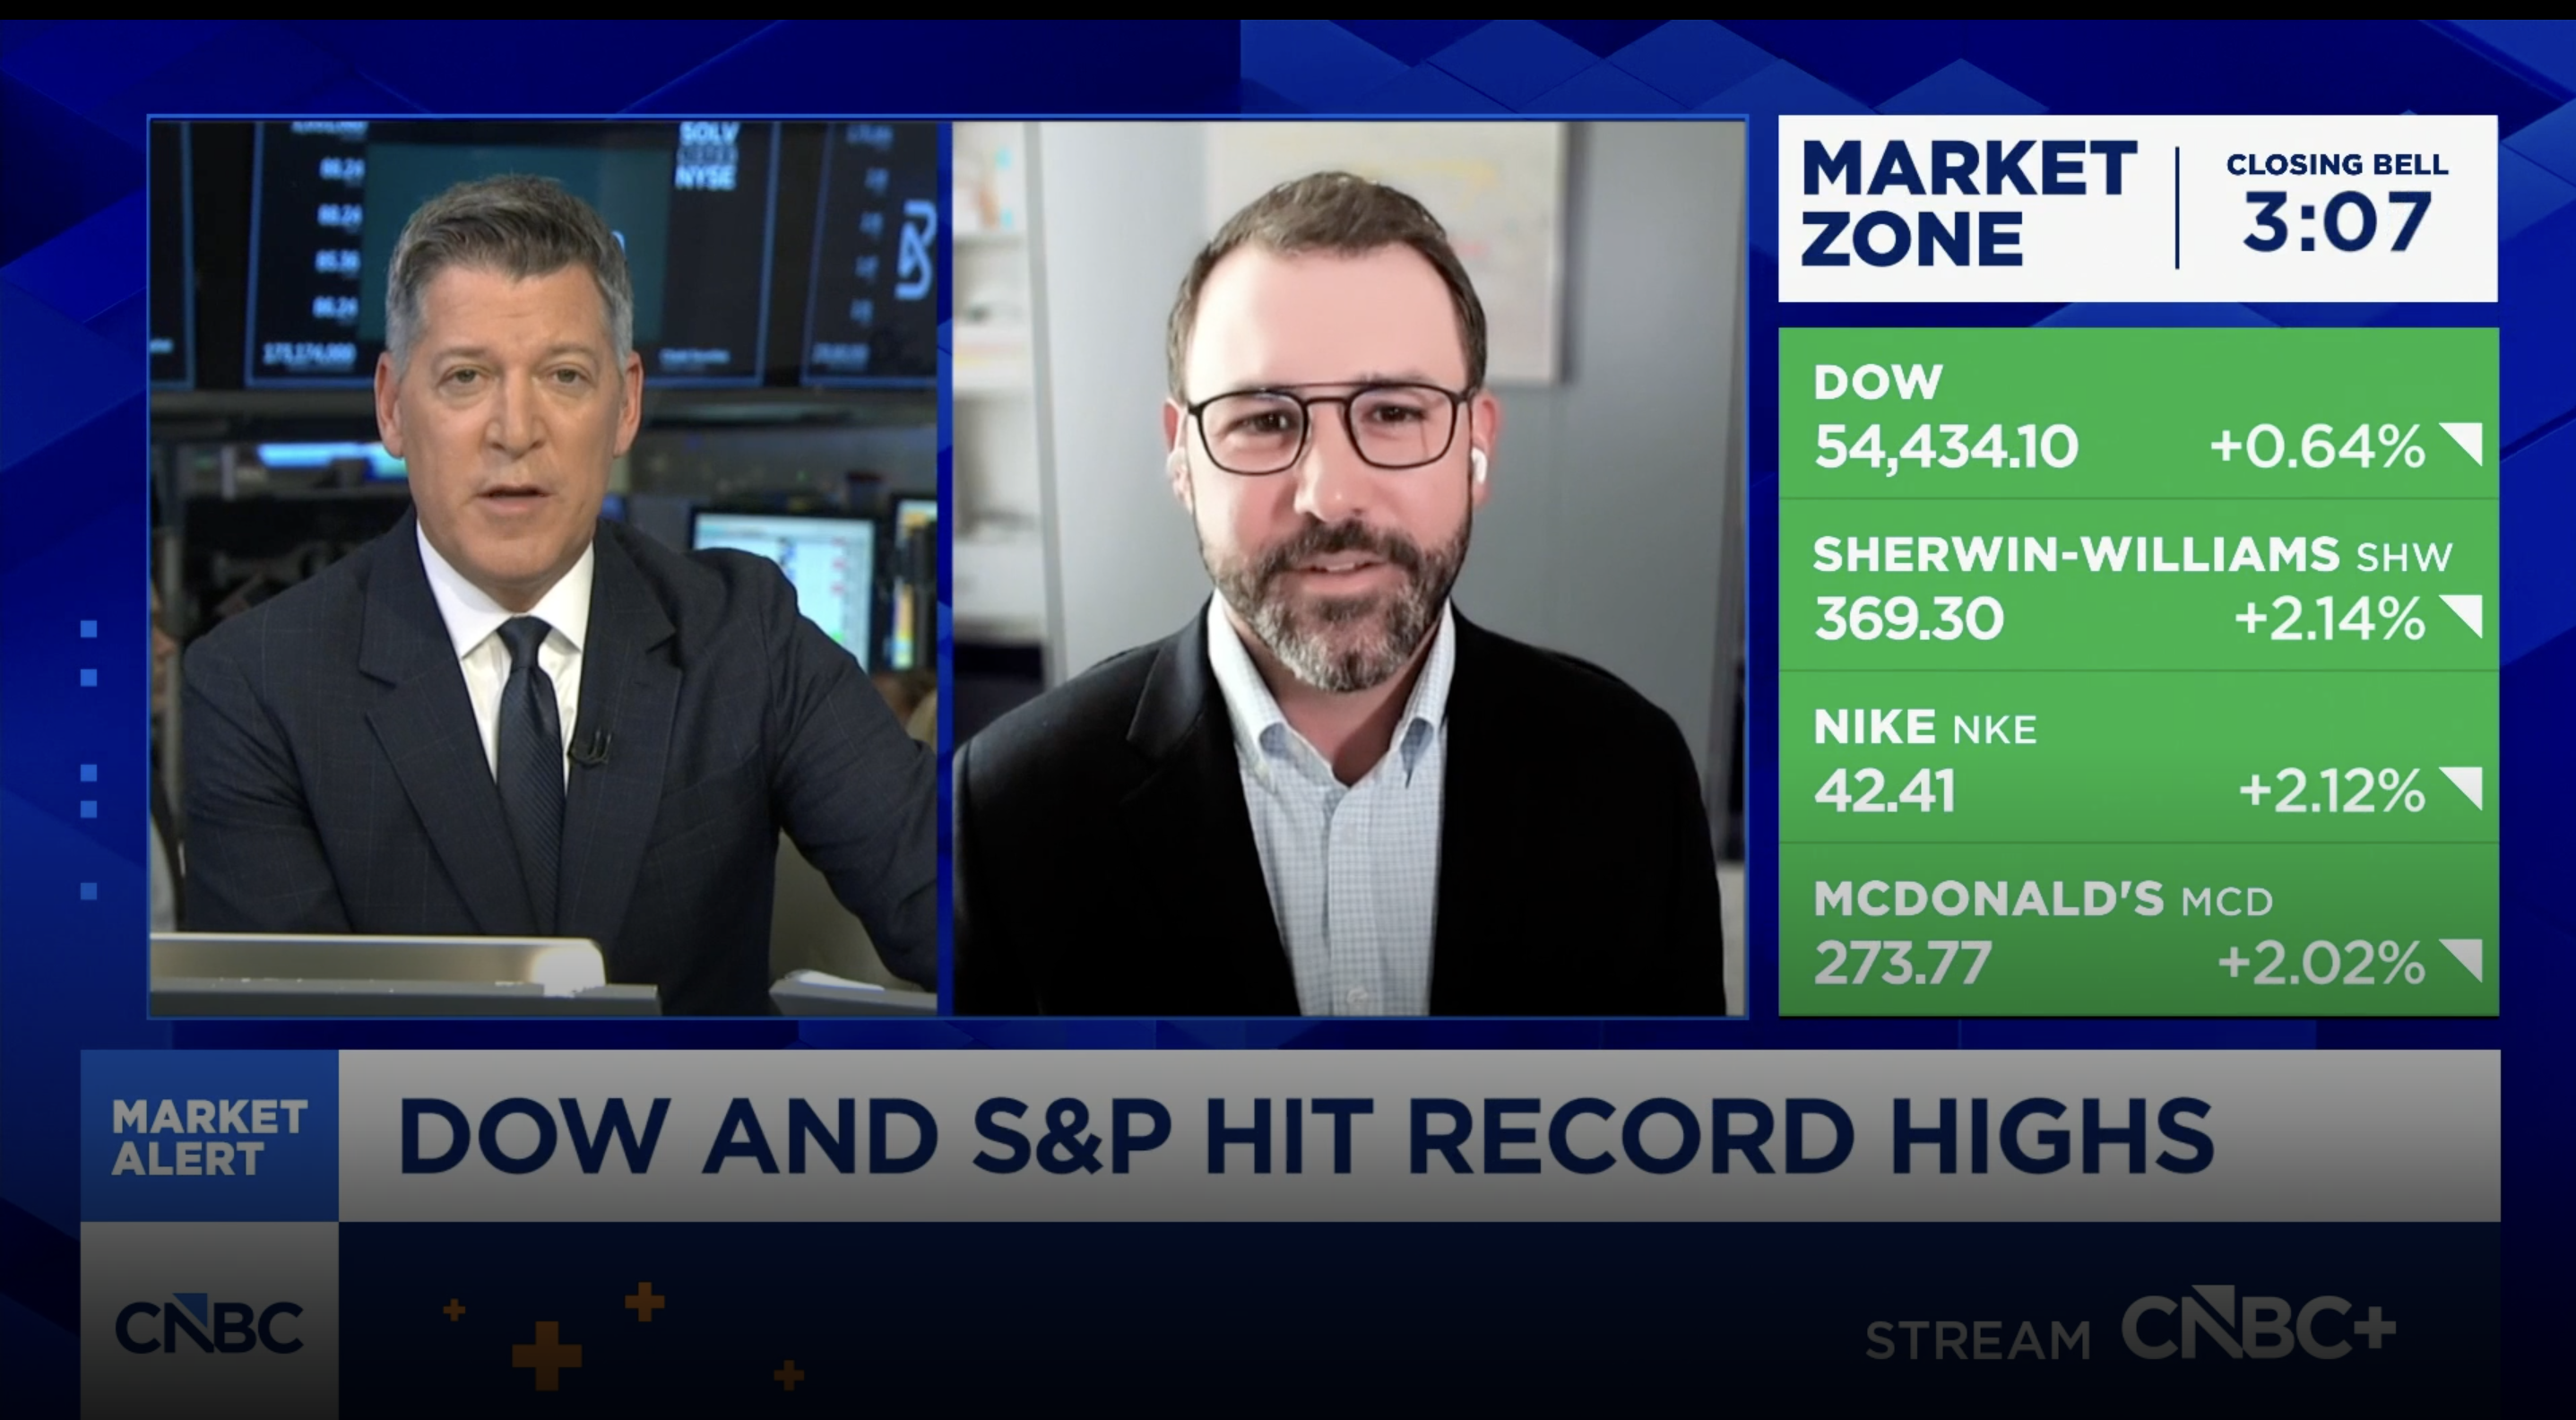
Task: Click the McDonald's change +2.02%
Action: point(2321,962)
